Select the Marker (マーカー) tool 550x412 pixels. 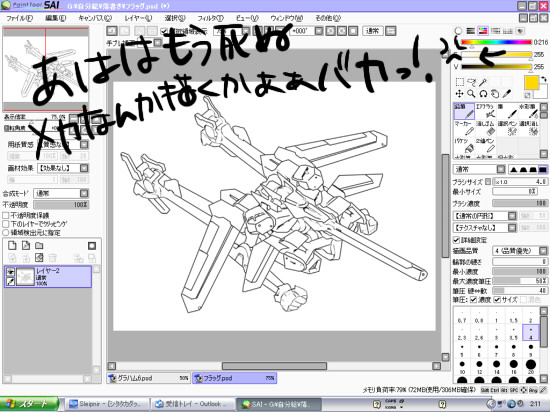tap(464, 128)
